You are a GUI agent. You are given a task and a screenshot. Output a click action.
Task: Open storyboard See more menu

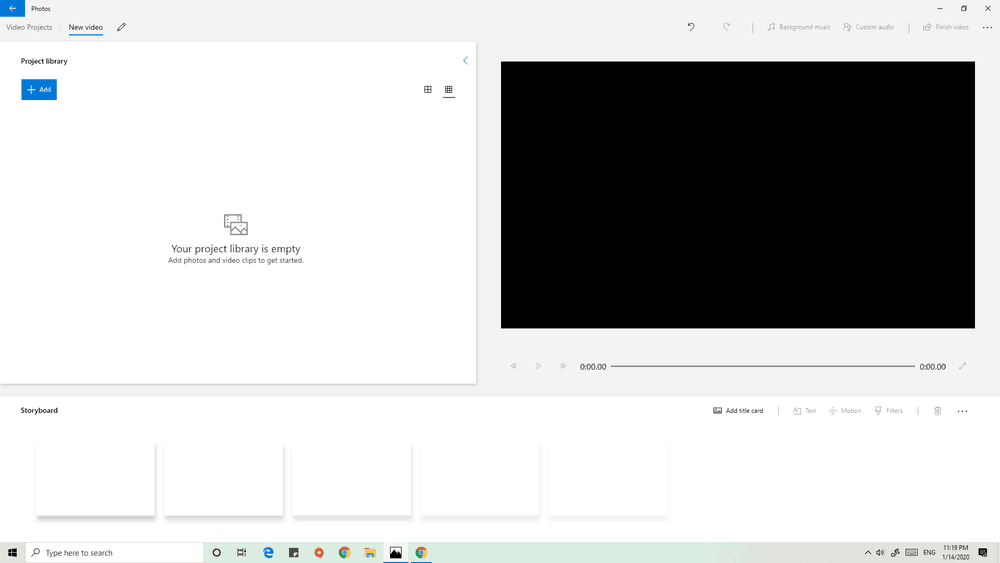pos(962,411)
